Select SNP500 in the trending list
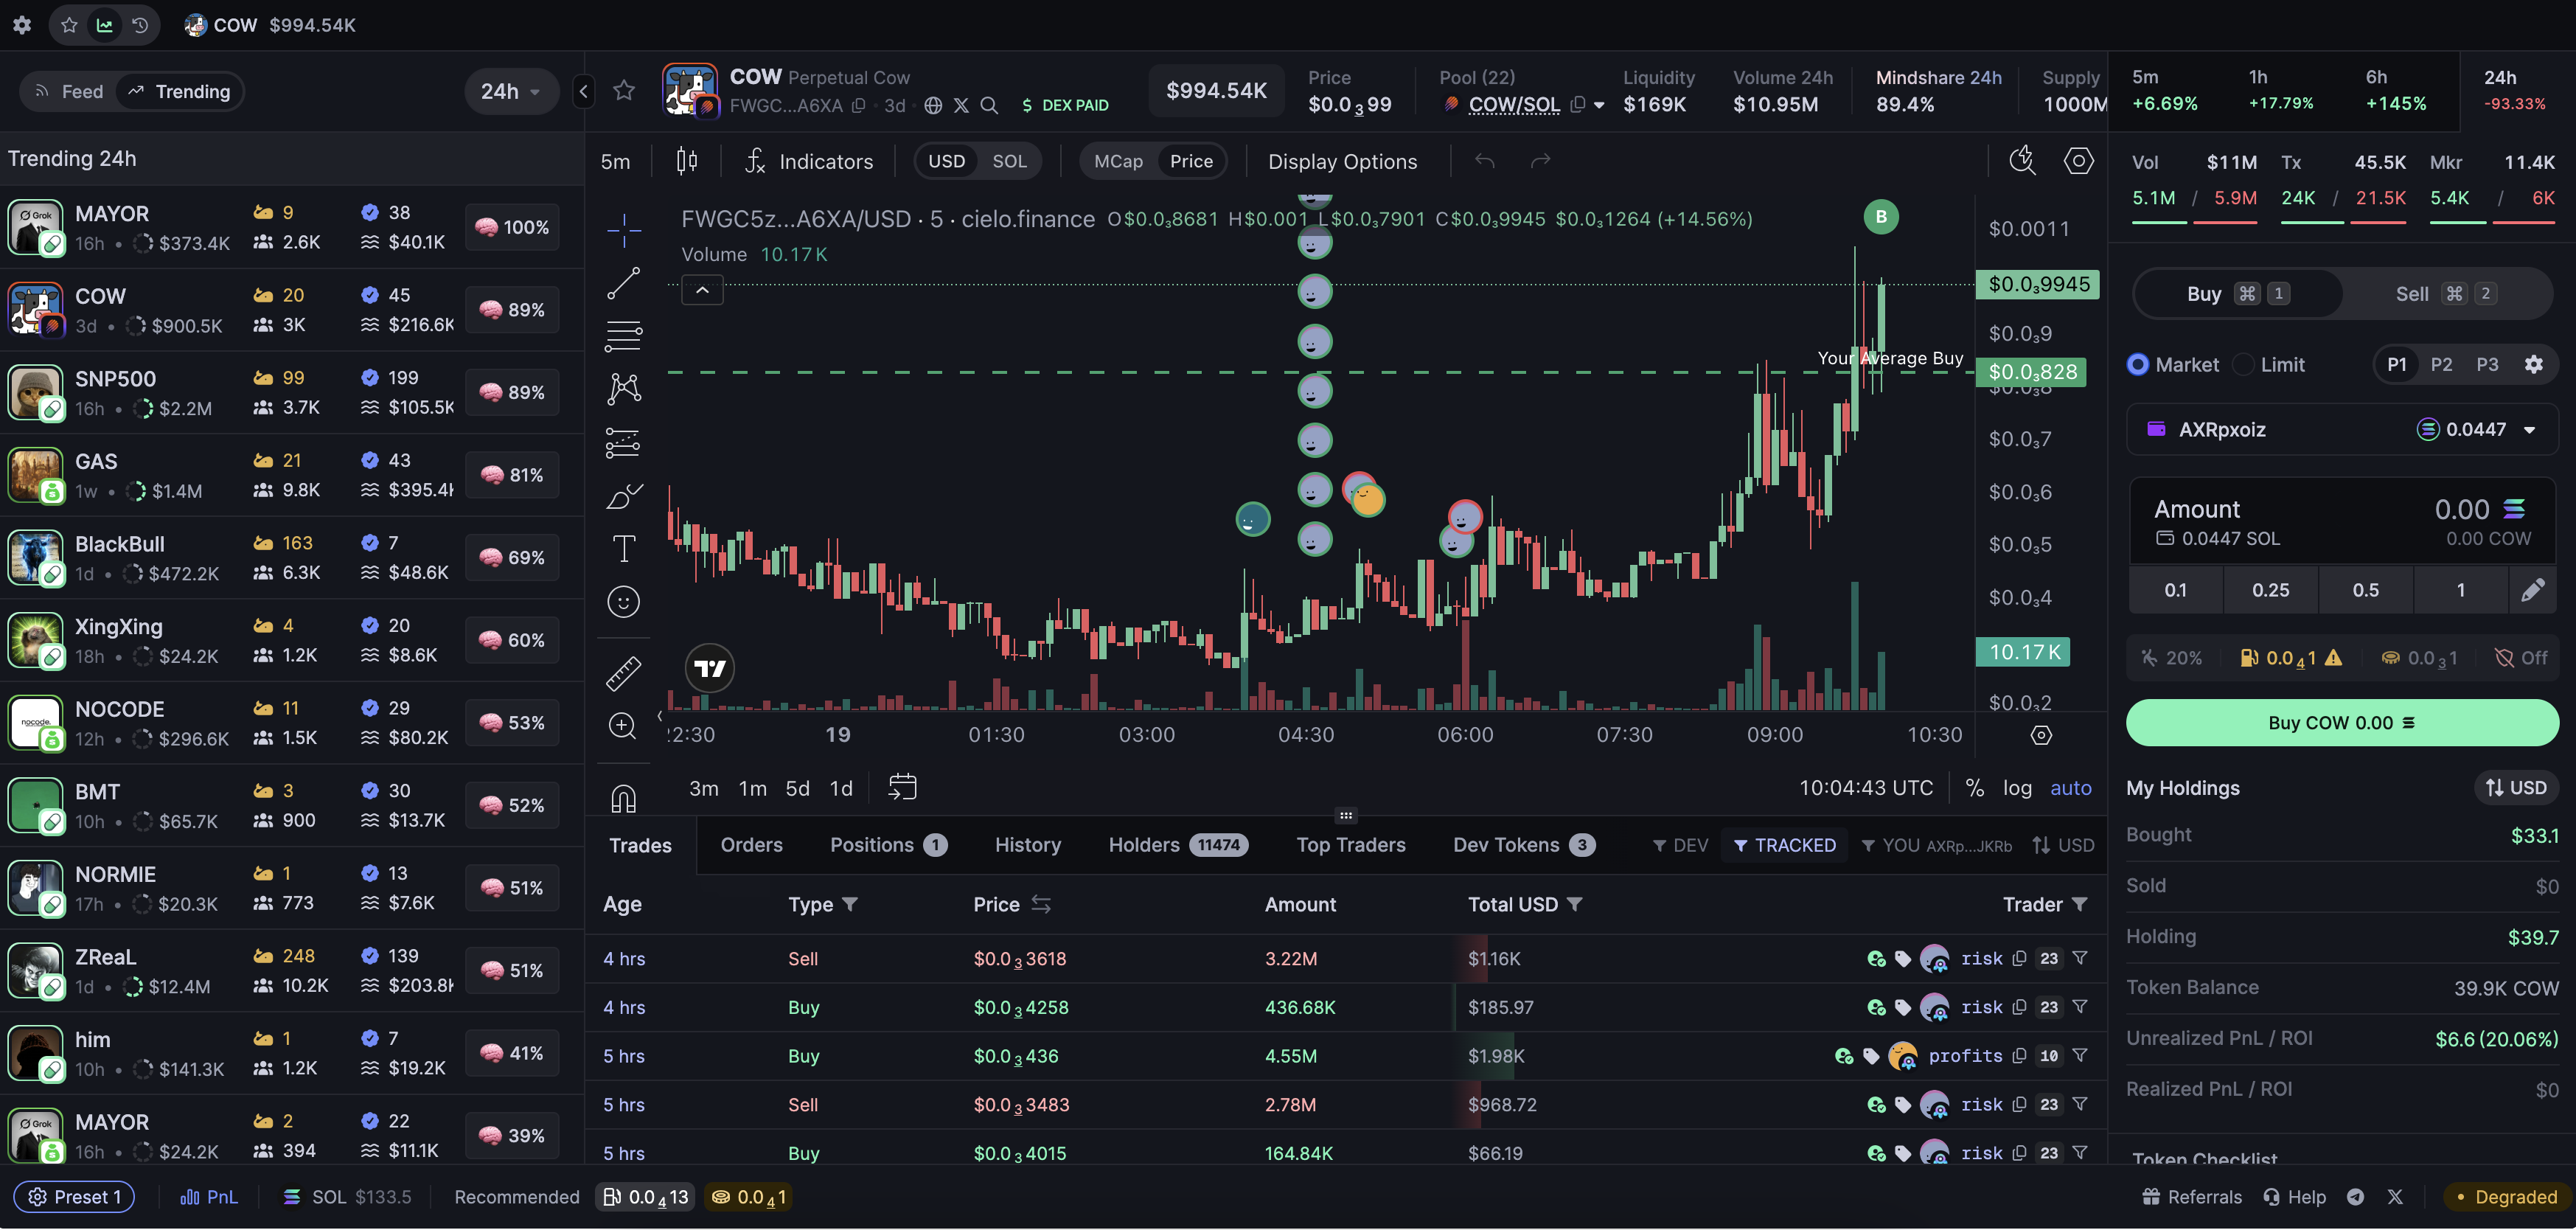 point(115,379)
